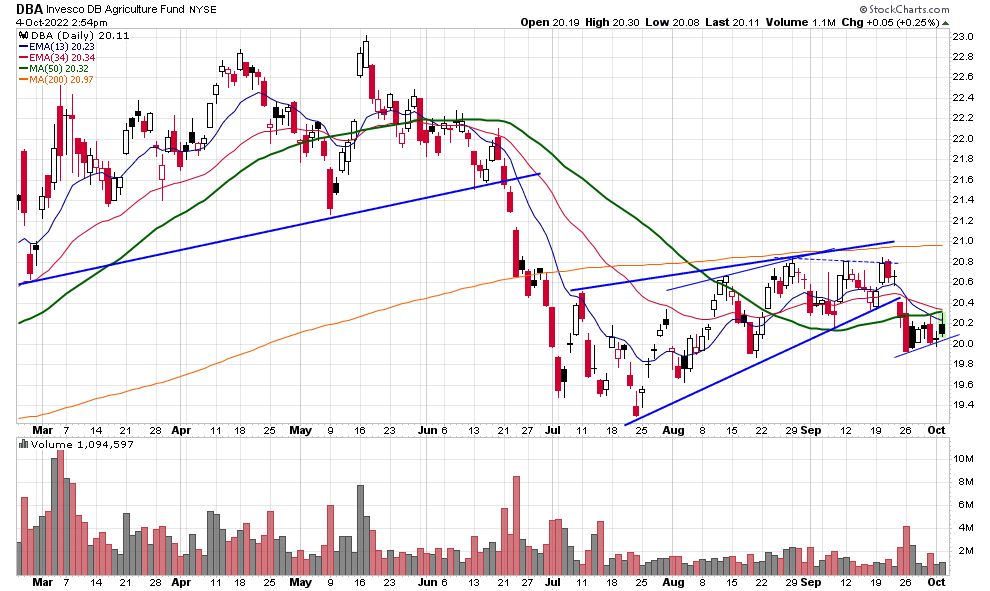Viewport: 990px width, 591px height.
Task: Click the date stamp 4-Oct-2022 2:54pm
Action: (62, 23)
